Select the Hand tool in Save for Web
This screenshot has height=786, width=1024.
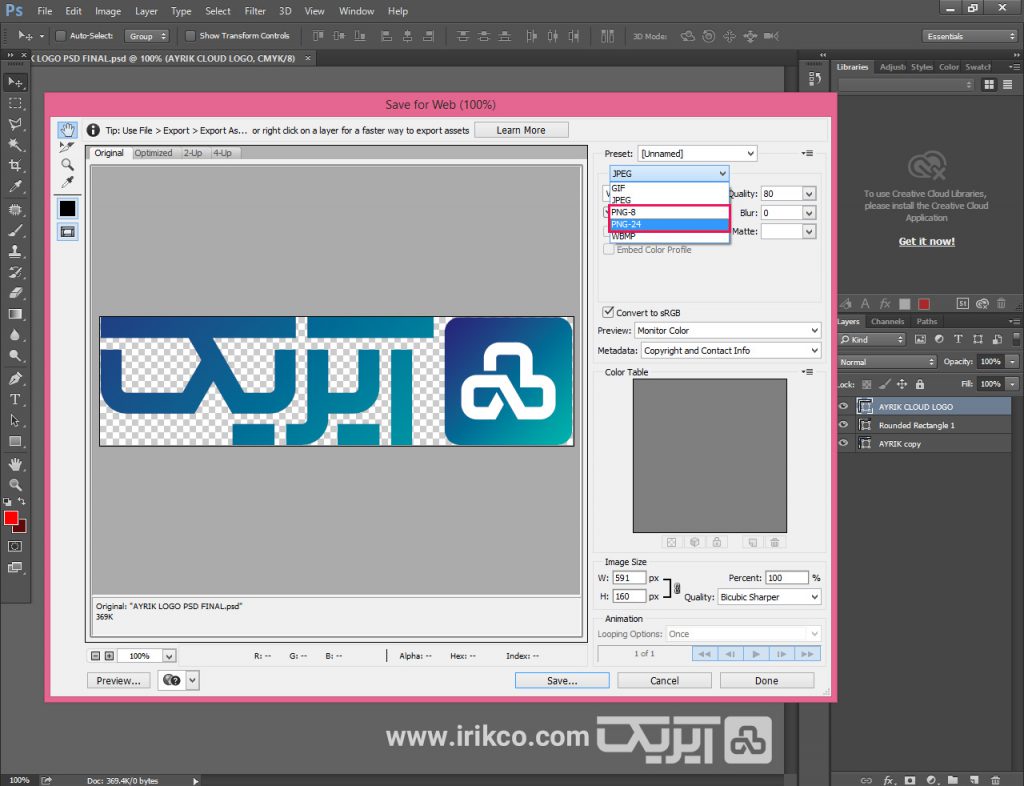tap(67, 130)
